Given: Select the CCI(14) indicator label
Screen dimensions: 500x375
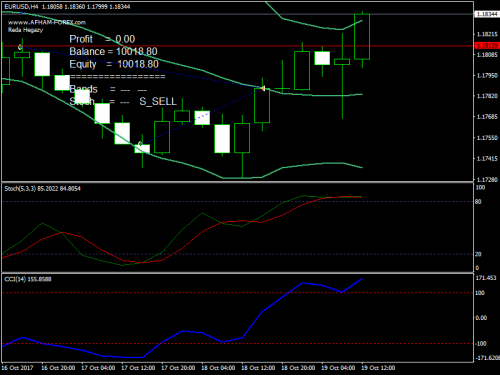Looking at the screenshot, I should [x=28, y=279].
